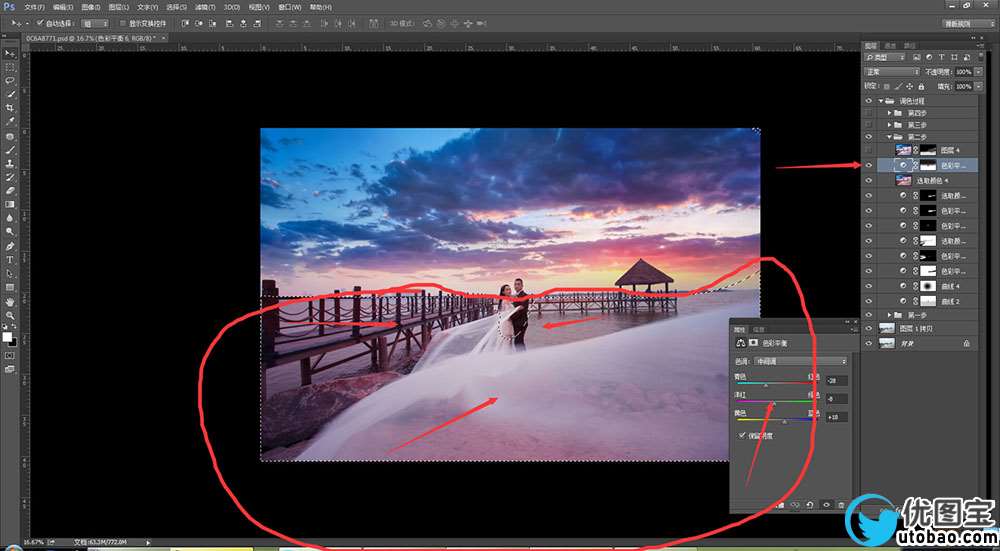The width and height of the screenshot is (1000, 551).
Task: Click delete adjustment layer trash icon
Action: [x=841, y=504]
